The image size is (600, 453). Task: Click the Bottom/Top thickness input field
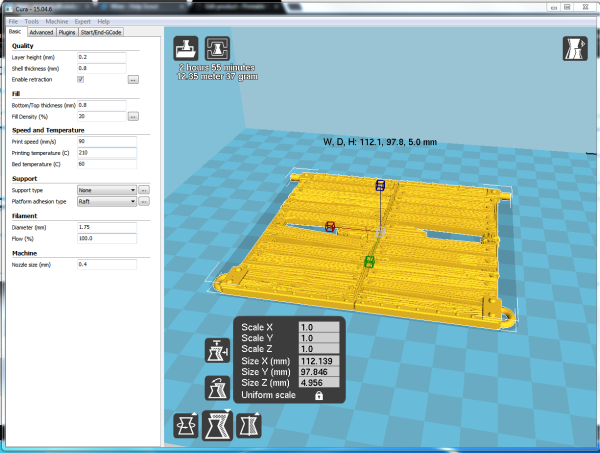(x=102, y=105)
